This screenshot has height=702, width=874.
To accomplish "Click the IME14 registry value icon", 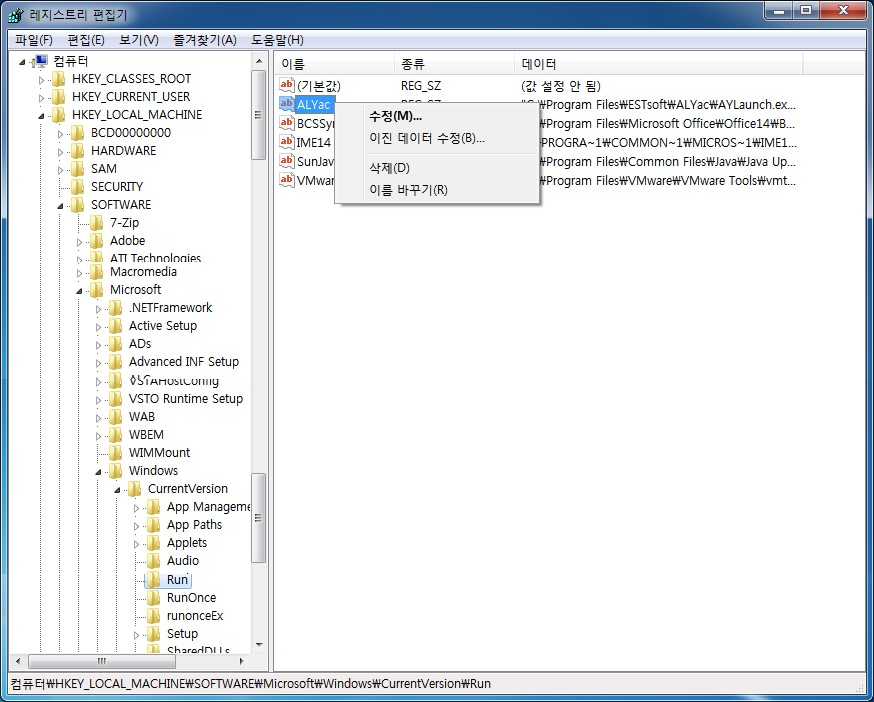I will tap(287, 142).
